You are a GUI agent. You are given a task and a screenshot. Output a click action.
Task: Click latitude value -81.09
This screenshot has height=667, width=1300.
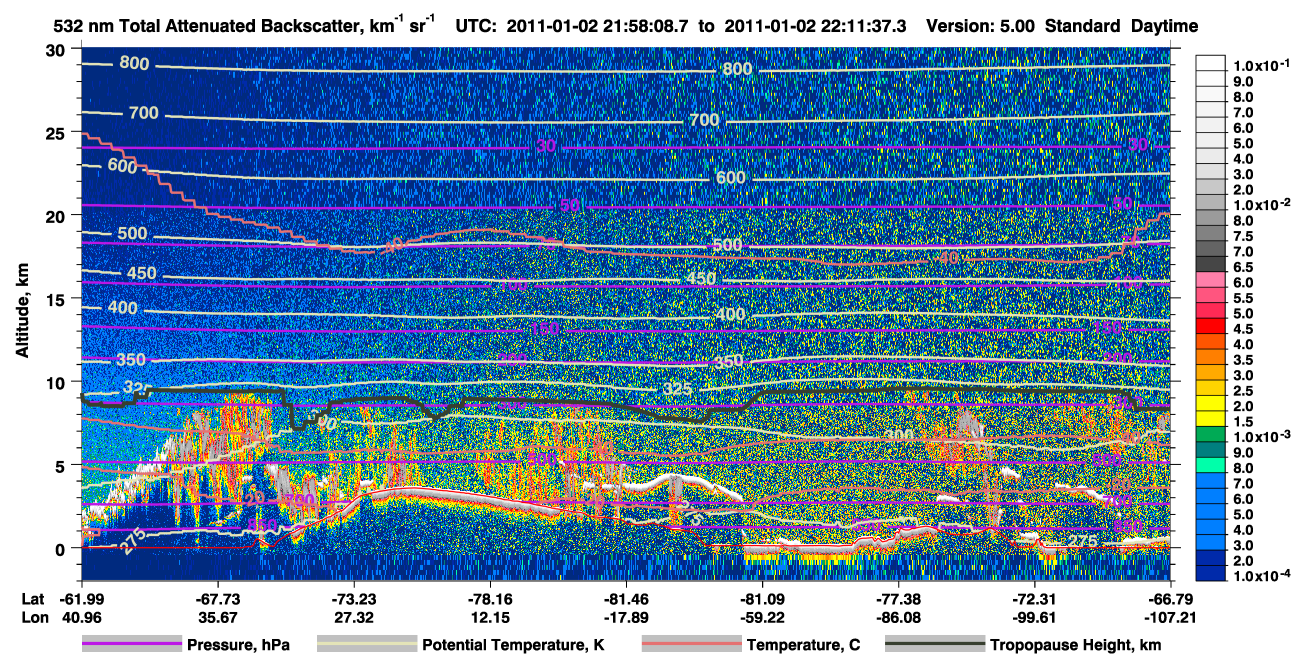pyautogui.click(x=762, y=600)
